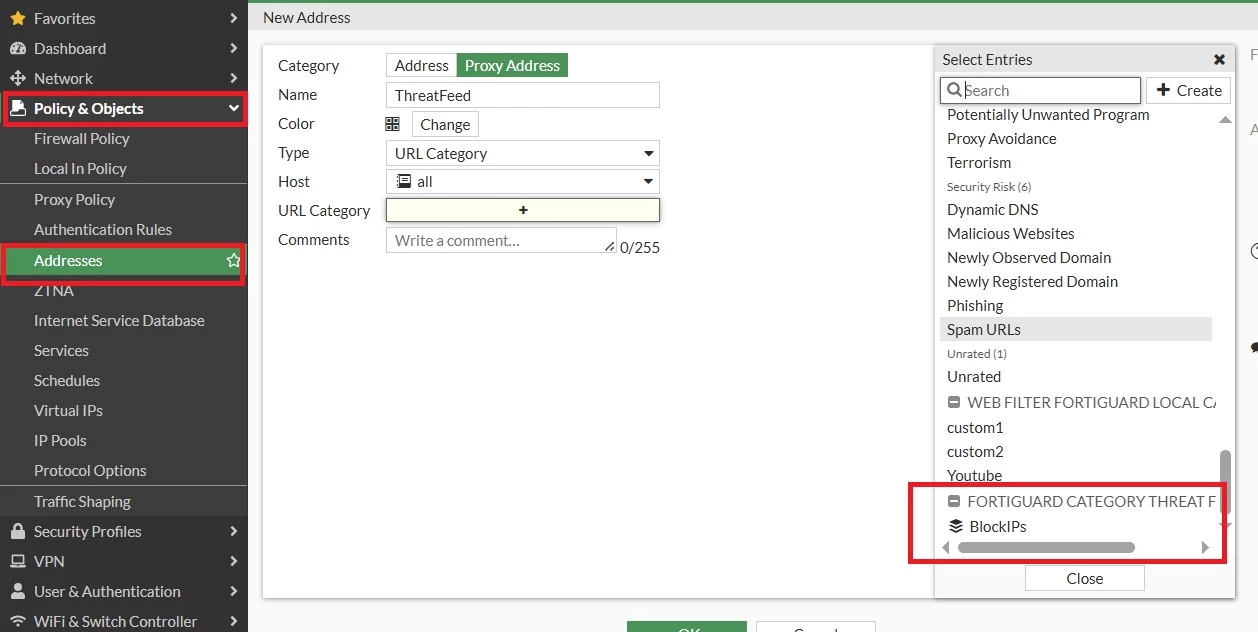Click the list scroll-left arrow
This screenshot has width=1258, height=632.
point(946,547)
